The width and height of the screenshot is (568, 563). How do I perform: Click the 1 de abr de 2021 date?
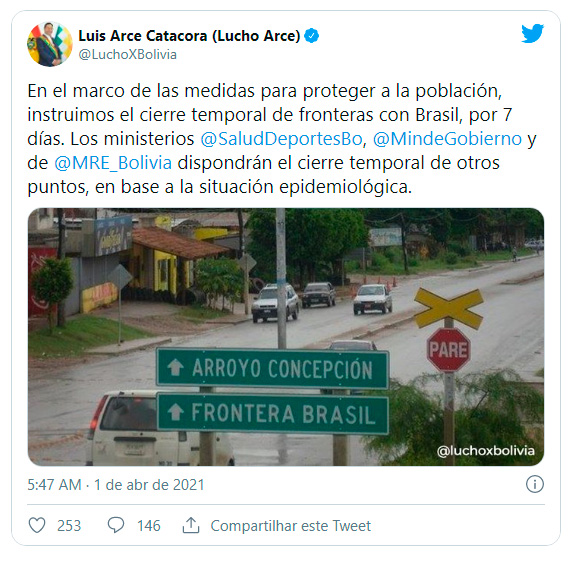click(149, 485)
